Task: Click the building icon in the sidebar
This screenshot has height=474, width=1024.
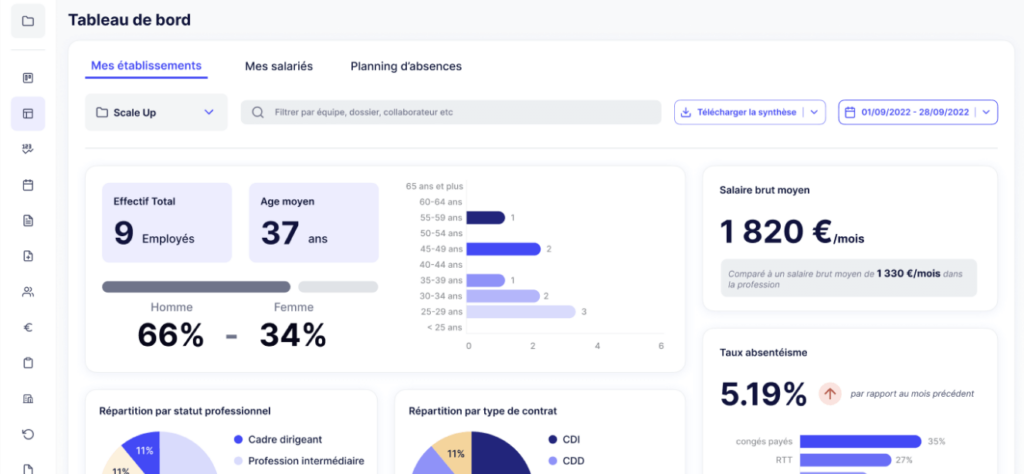Action: [x=27, y=398]
